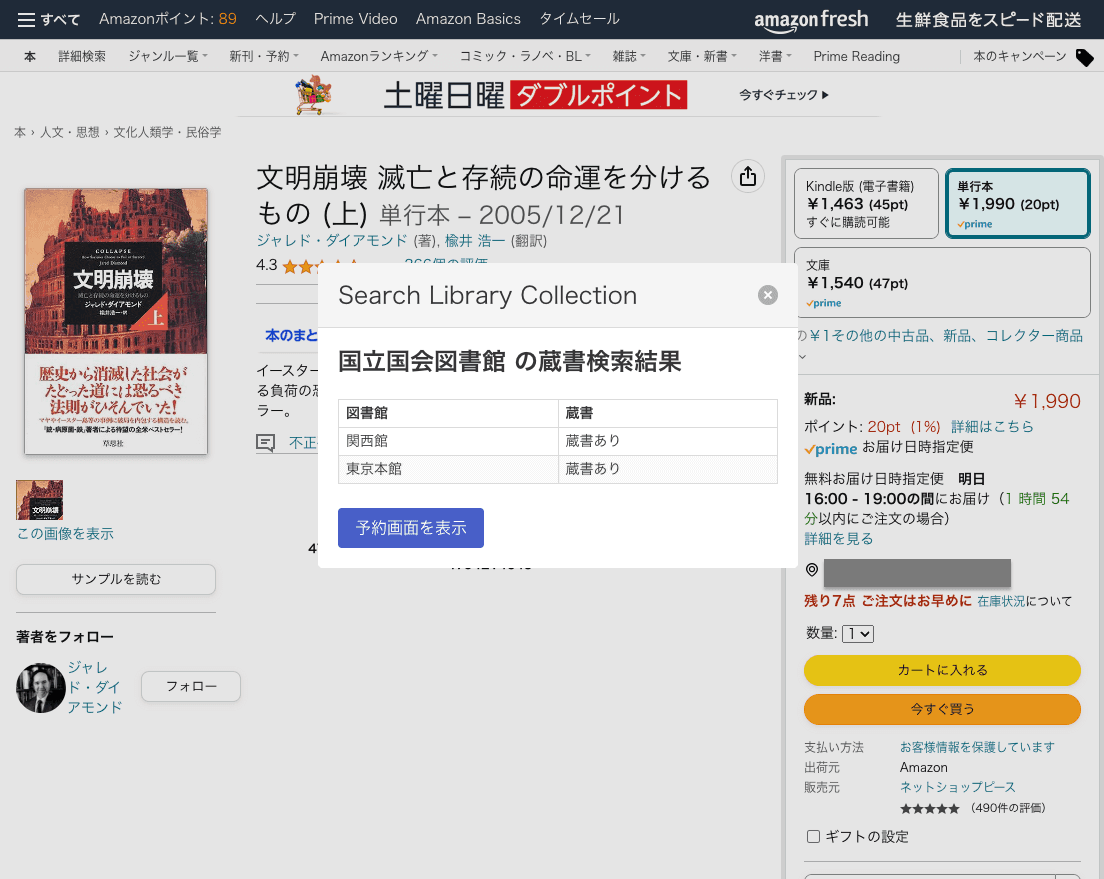Open seller link ネットショップピース
1104x879 pixels.
[958, 787]
